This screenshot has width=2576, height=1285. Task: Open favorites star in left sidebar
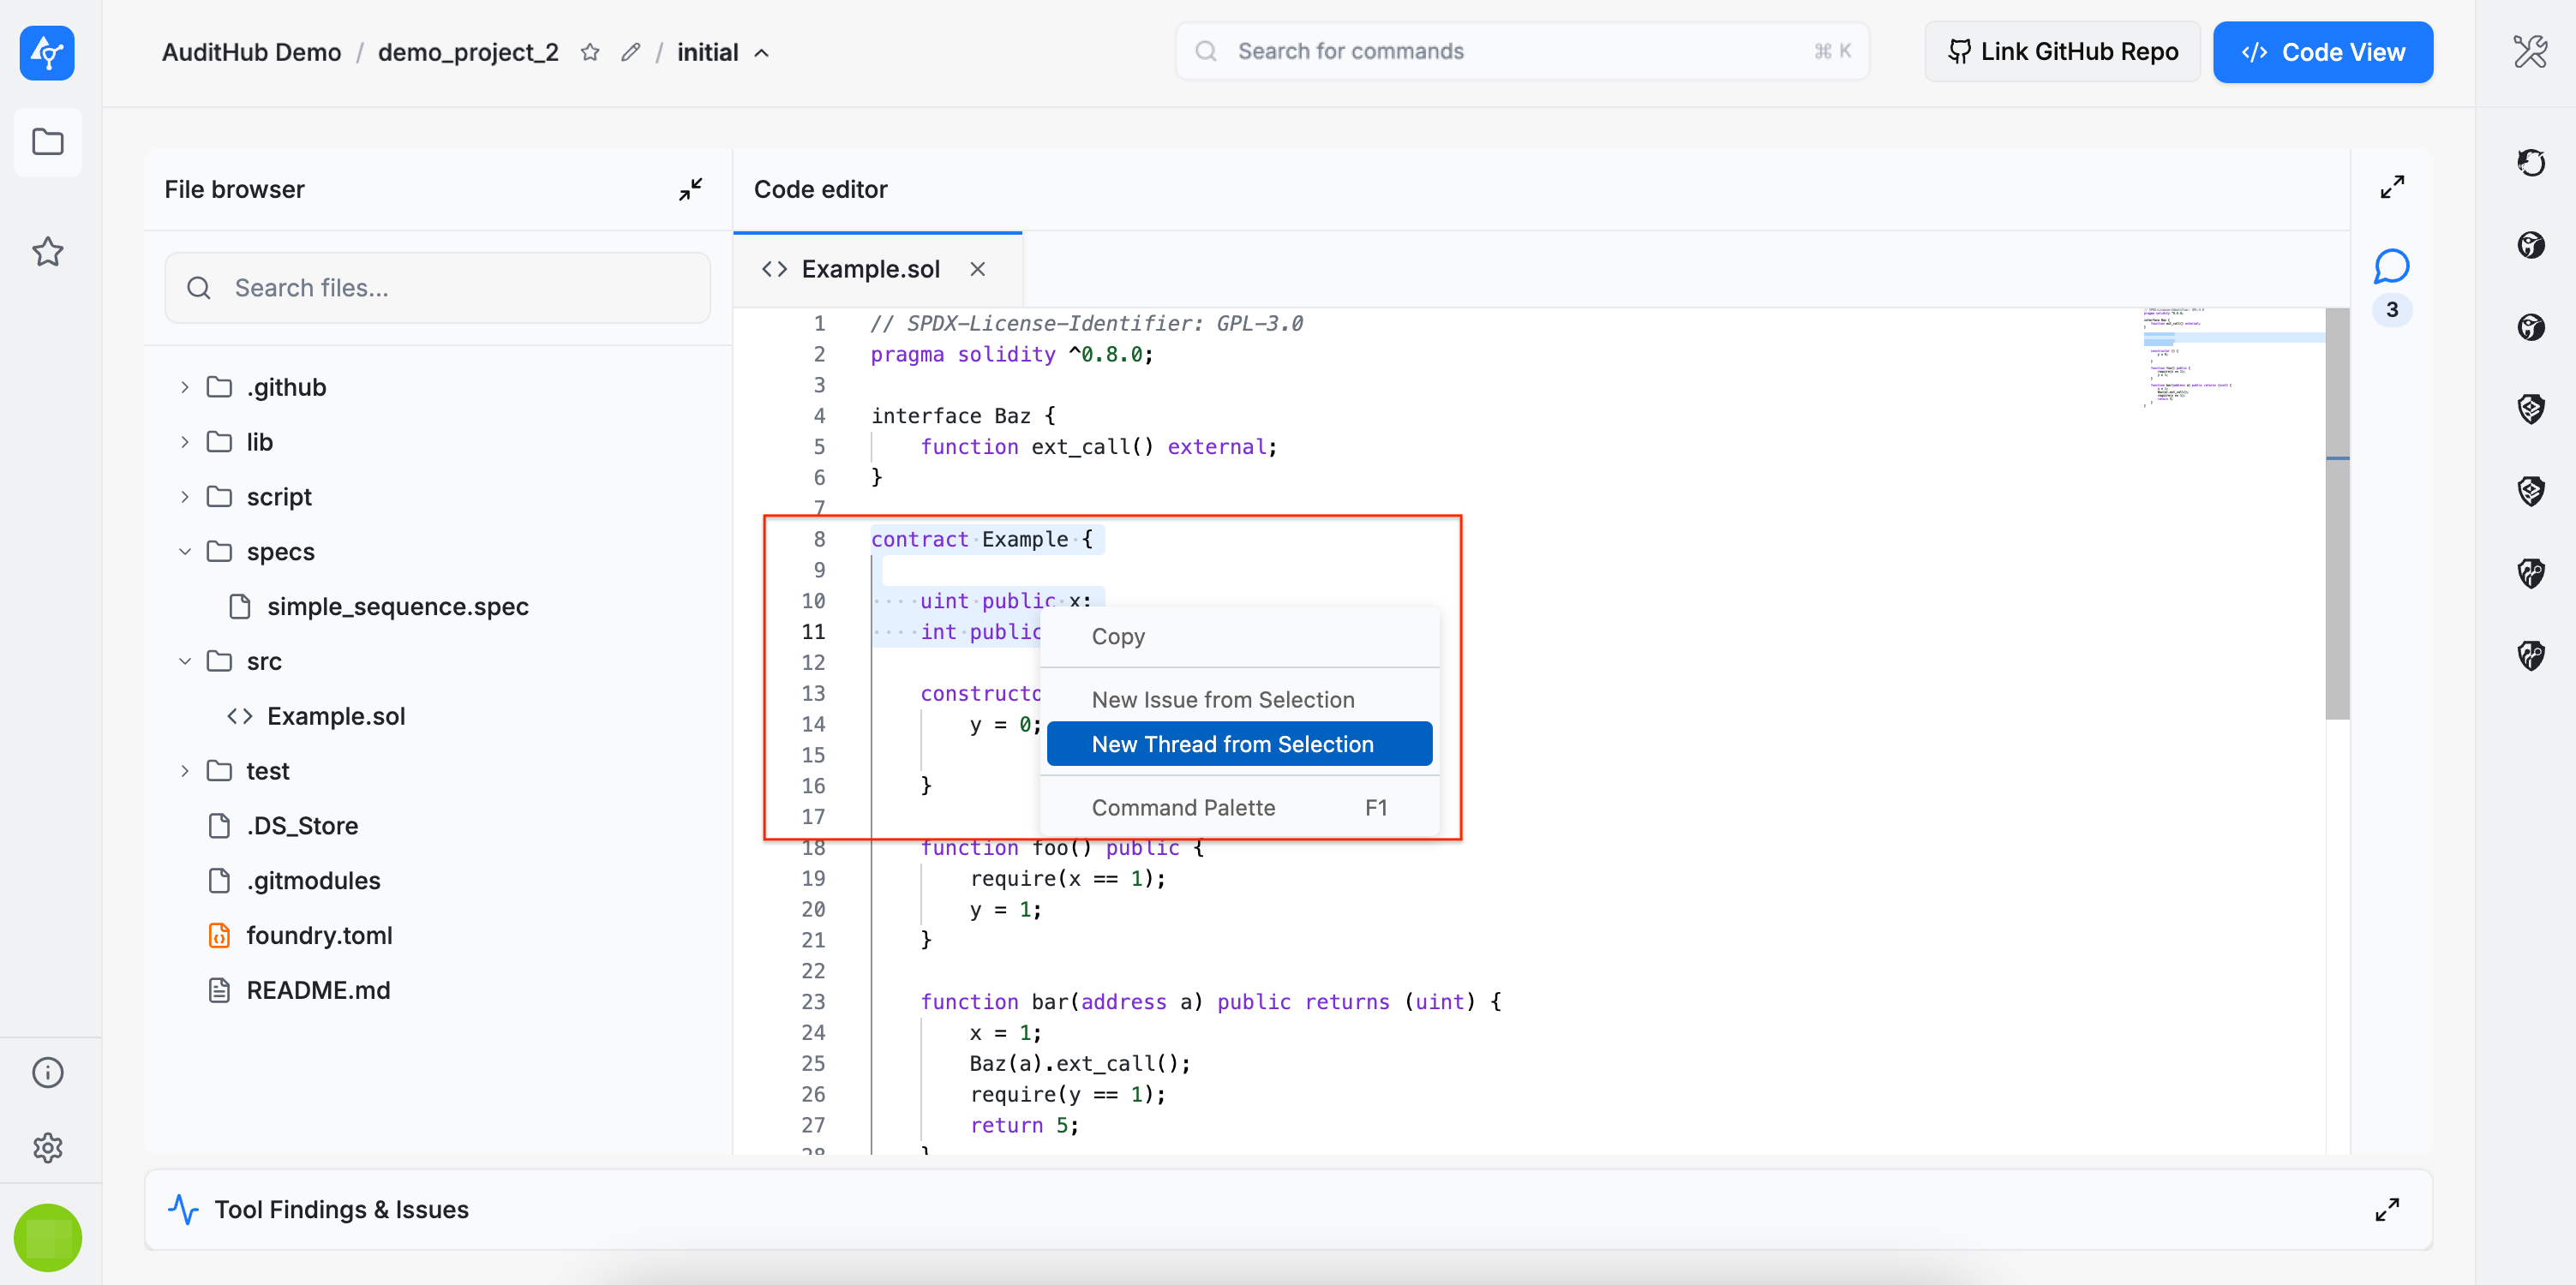[47, 251]
